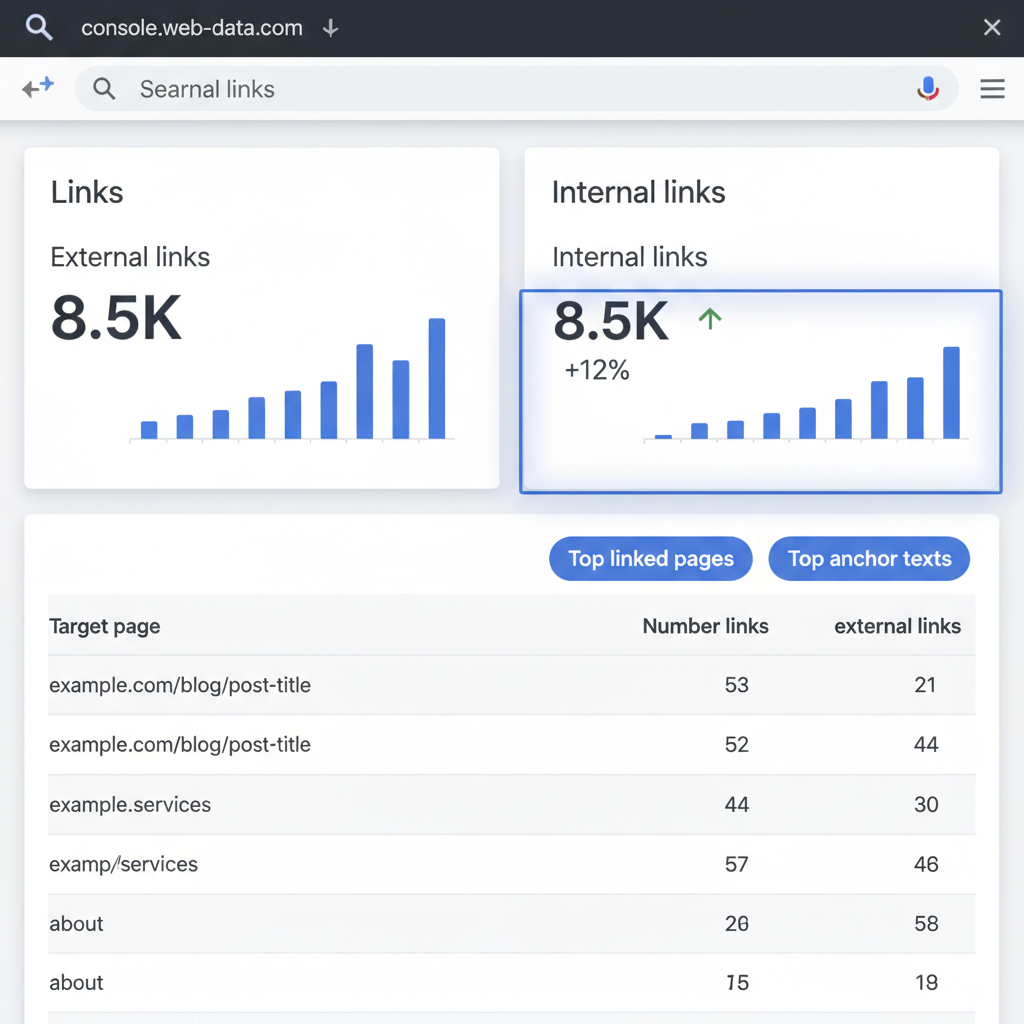Click the microphone voice search icon
The height and width of the screenshot is (1024, 1024).
(928, 89)
